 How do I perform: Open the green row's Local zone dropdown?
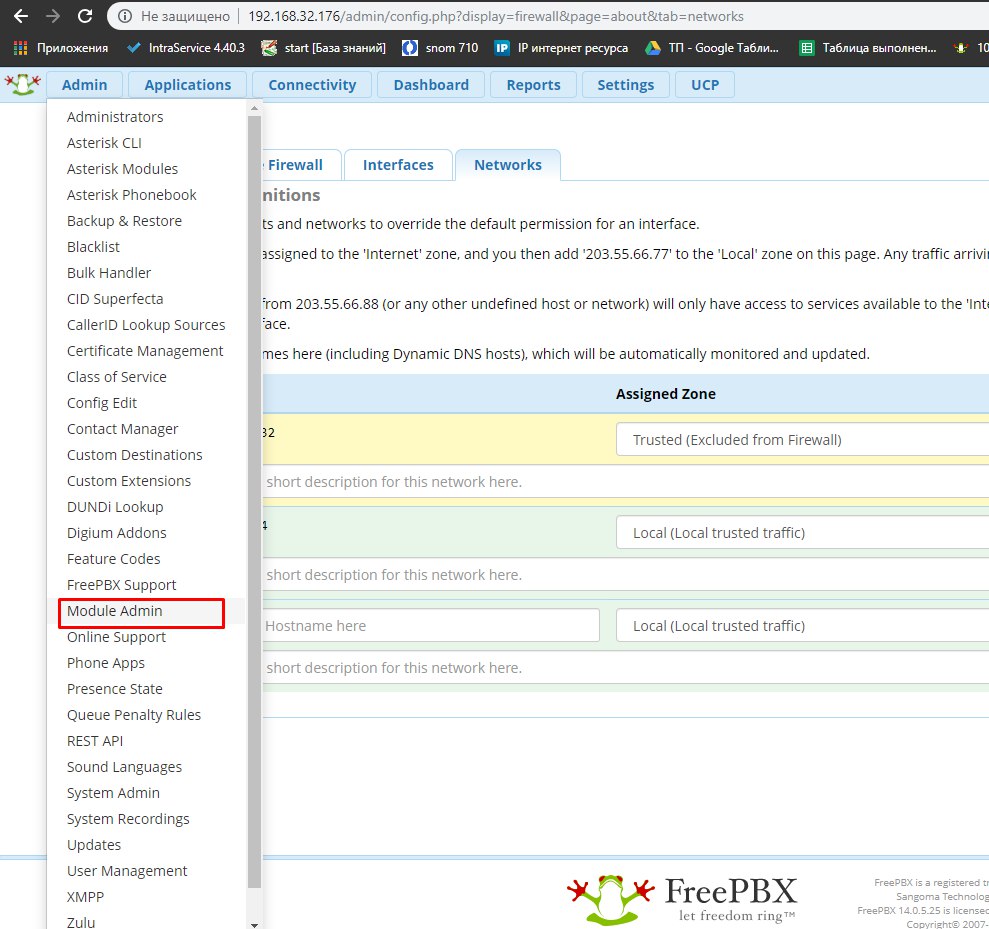click(802, 533)
